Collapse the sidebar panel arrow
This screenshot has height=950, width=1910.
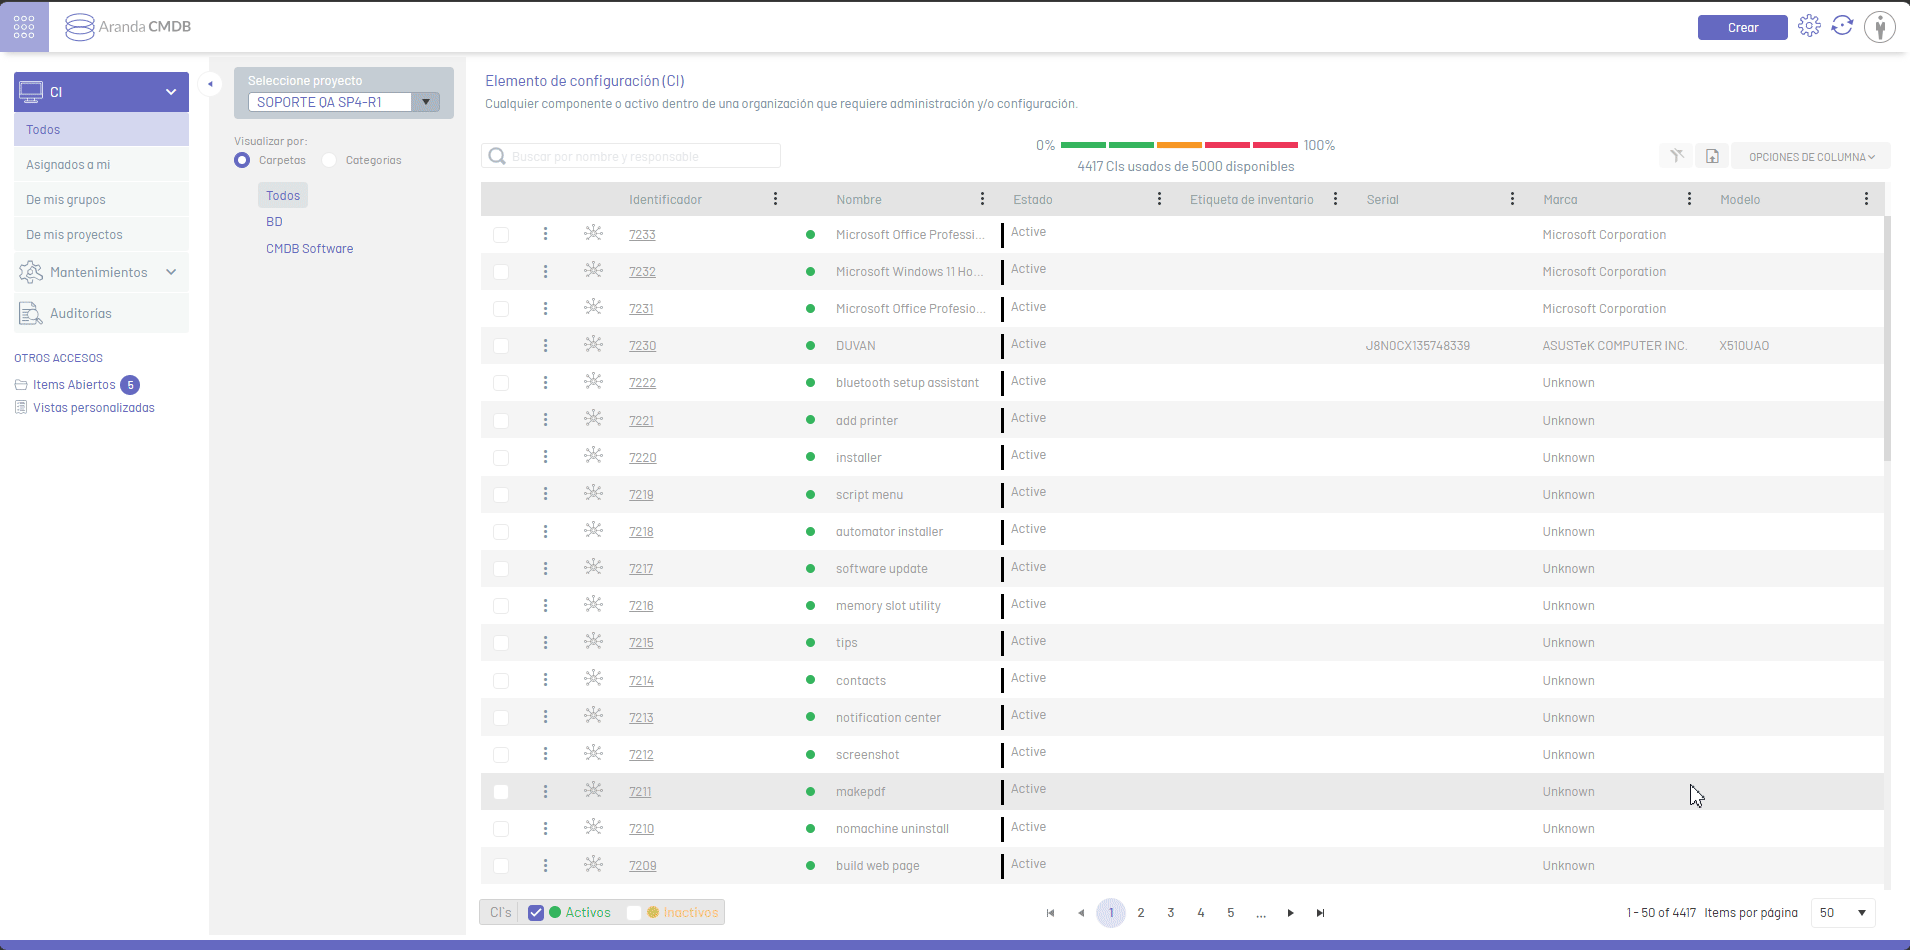(x=210, y=84)
